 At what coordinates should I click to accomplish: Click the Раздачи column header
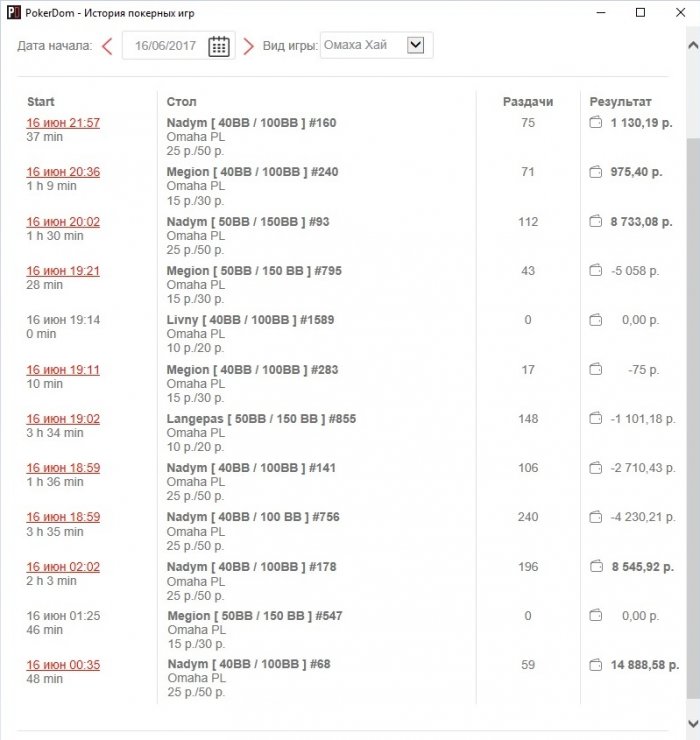[528, 101]
